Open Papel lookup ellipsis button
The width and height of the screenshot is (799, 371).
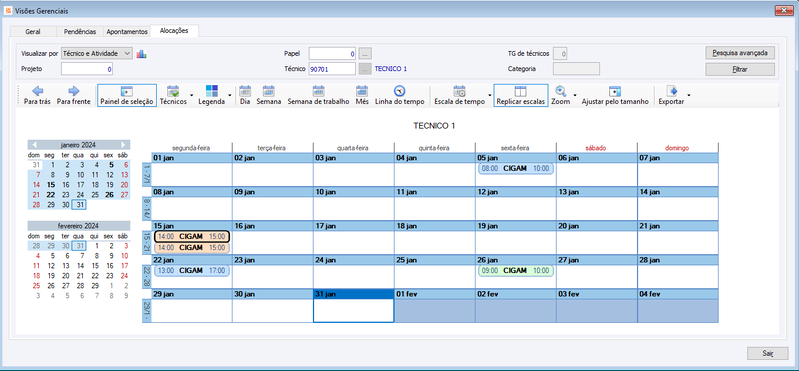(x=365, y=53)
